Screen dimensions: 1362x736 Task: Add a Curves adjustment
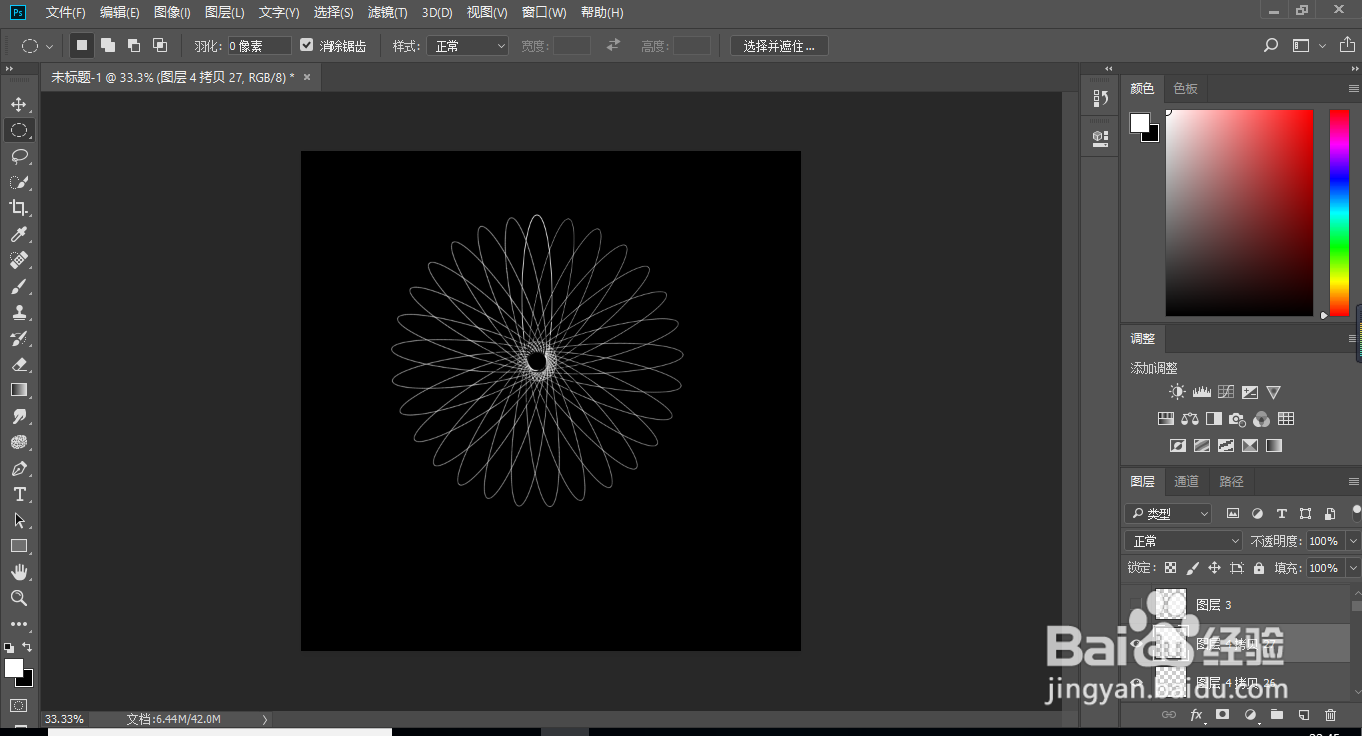point(1226,392)
